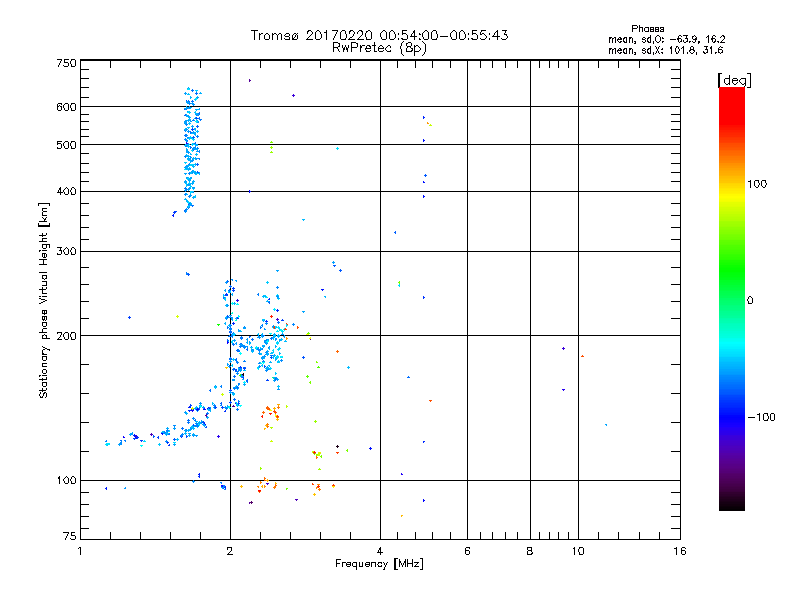This screenshot has height=600, width=800.
Task: Click the 'Phases' legend heading
Action: (x=647, y=29)
